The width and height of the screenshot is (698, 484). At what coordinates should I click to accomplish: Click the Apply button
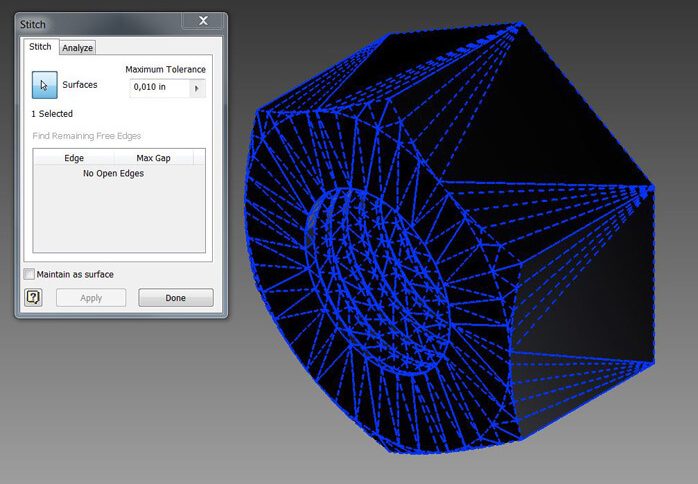pyautogui.click(x=91, y=298)
